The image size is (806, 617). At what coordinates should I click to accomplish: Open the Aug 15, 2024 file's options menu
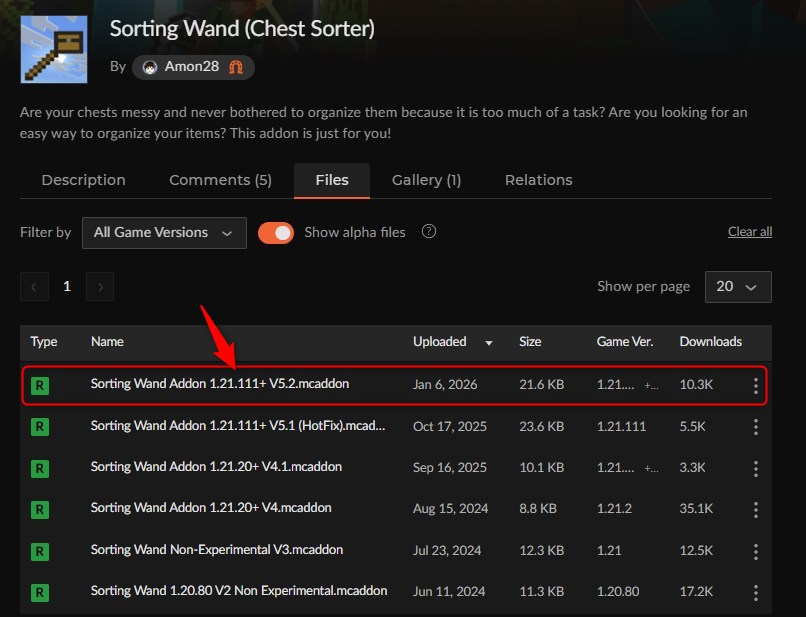[x=756, y=510]
